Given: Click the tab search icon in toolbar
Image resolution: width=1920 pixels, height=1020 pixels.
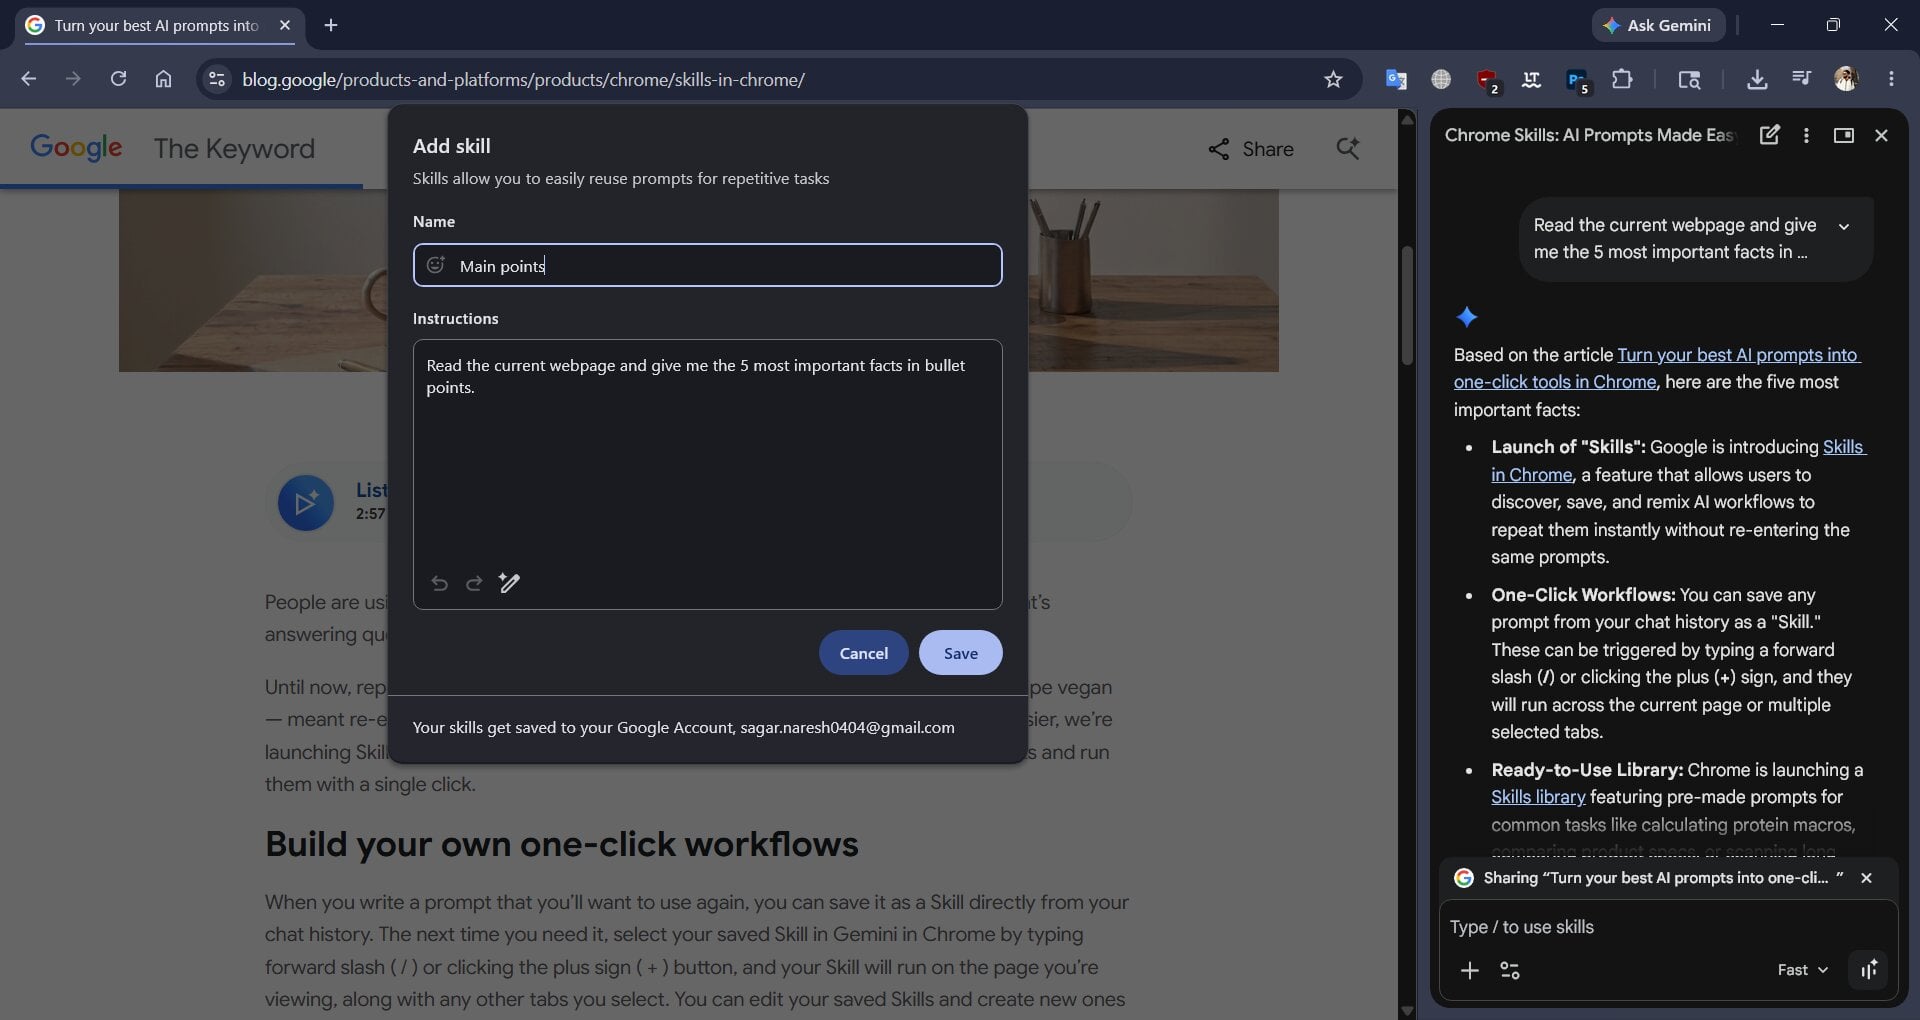Looking at the screenshot, I should tap(1689, 79).
